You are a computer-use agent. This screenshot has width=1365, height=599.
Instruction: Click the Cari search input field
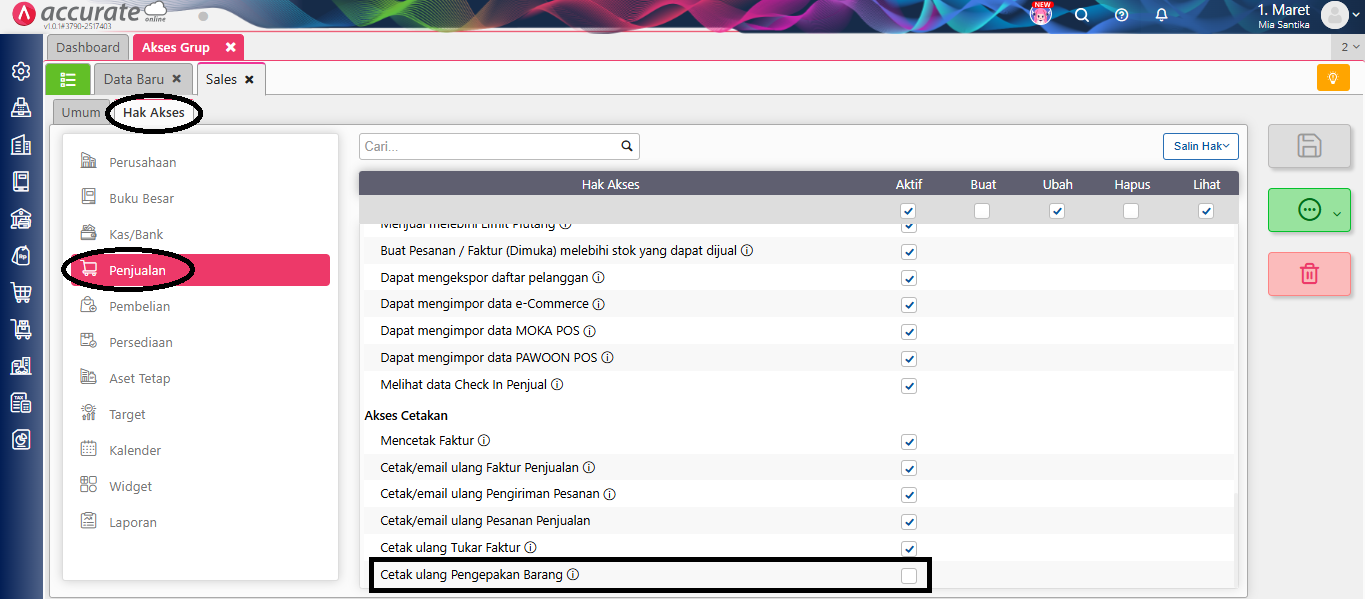click(490, 146)
